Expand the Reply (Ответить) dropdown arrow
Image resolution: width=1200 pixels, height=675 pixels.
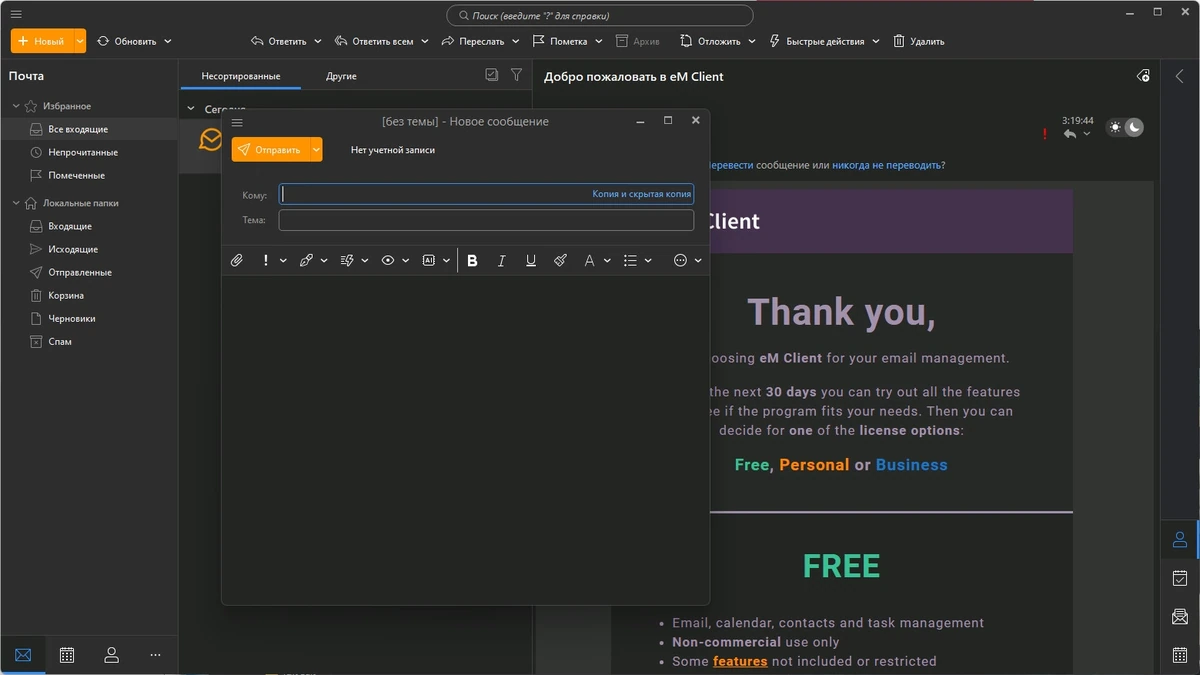coord(318,42)
